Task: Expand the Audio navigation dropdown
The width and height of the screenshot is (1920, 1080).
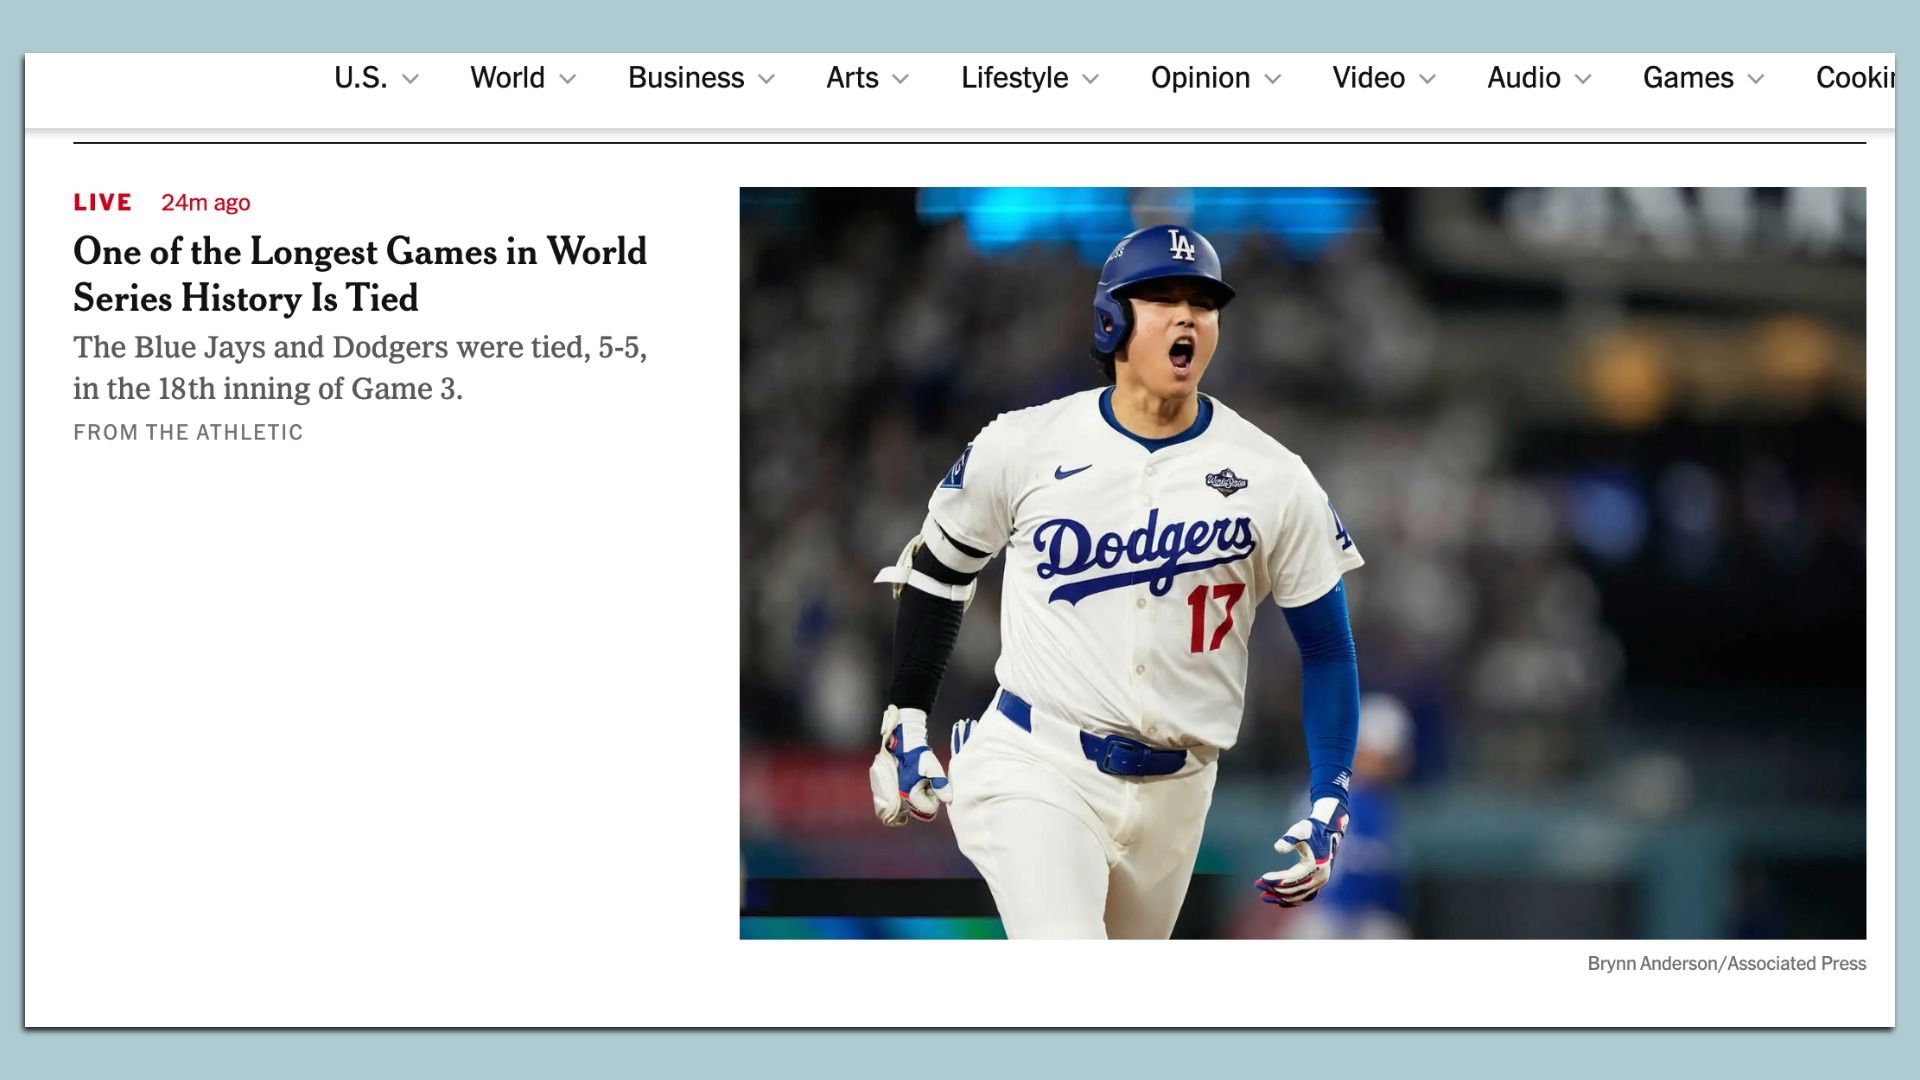Action: [1585, 78]
